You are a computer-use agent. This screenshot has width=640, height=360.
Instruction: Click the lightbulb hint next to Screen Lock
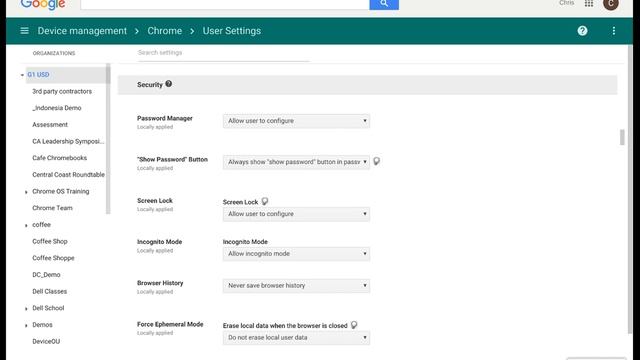(x=265, y=201)
